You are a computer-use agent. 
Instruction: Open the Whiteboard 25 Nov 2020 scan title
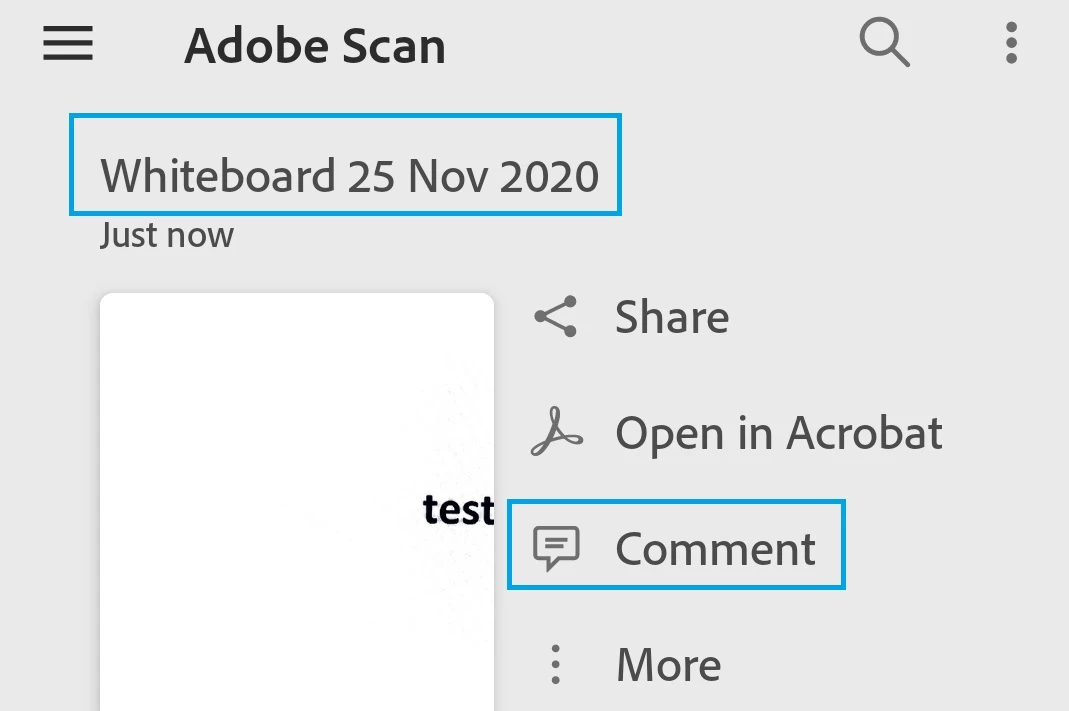(349, 176)
